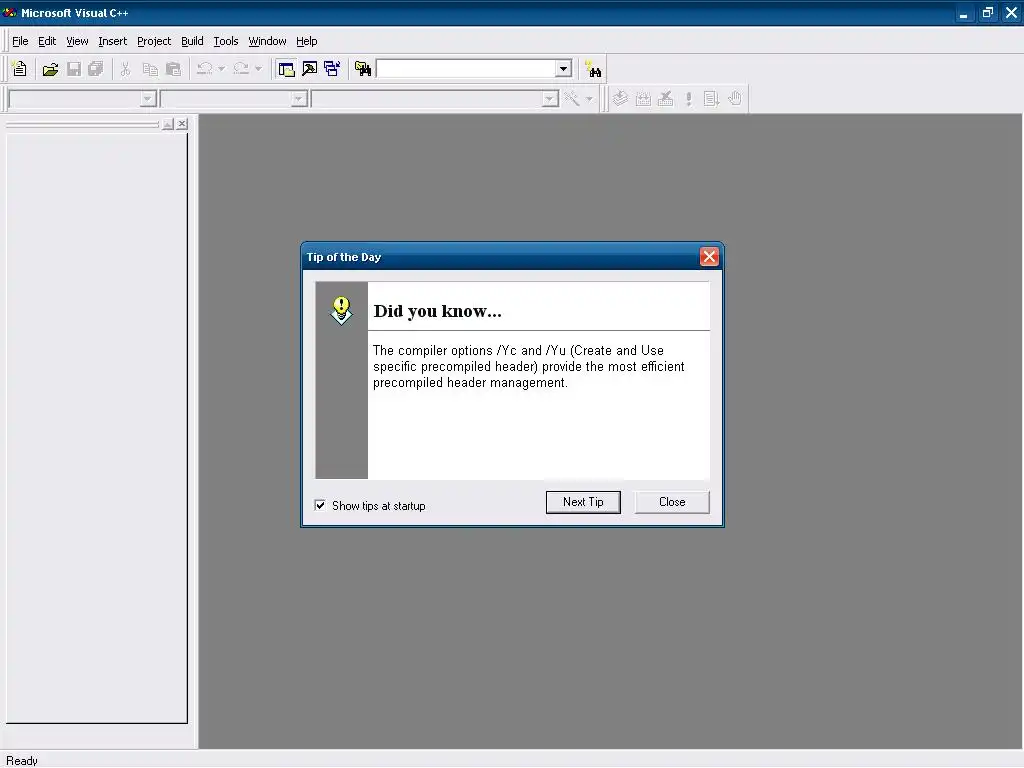Open the Help menu
This screenshot has height=768, width=1024.
(306, 41)
